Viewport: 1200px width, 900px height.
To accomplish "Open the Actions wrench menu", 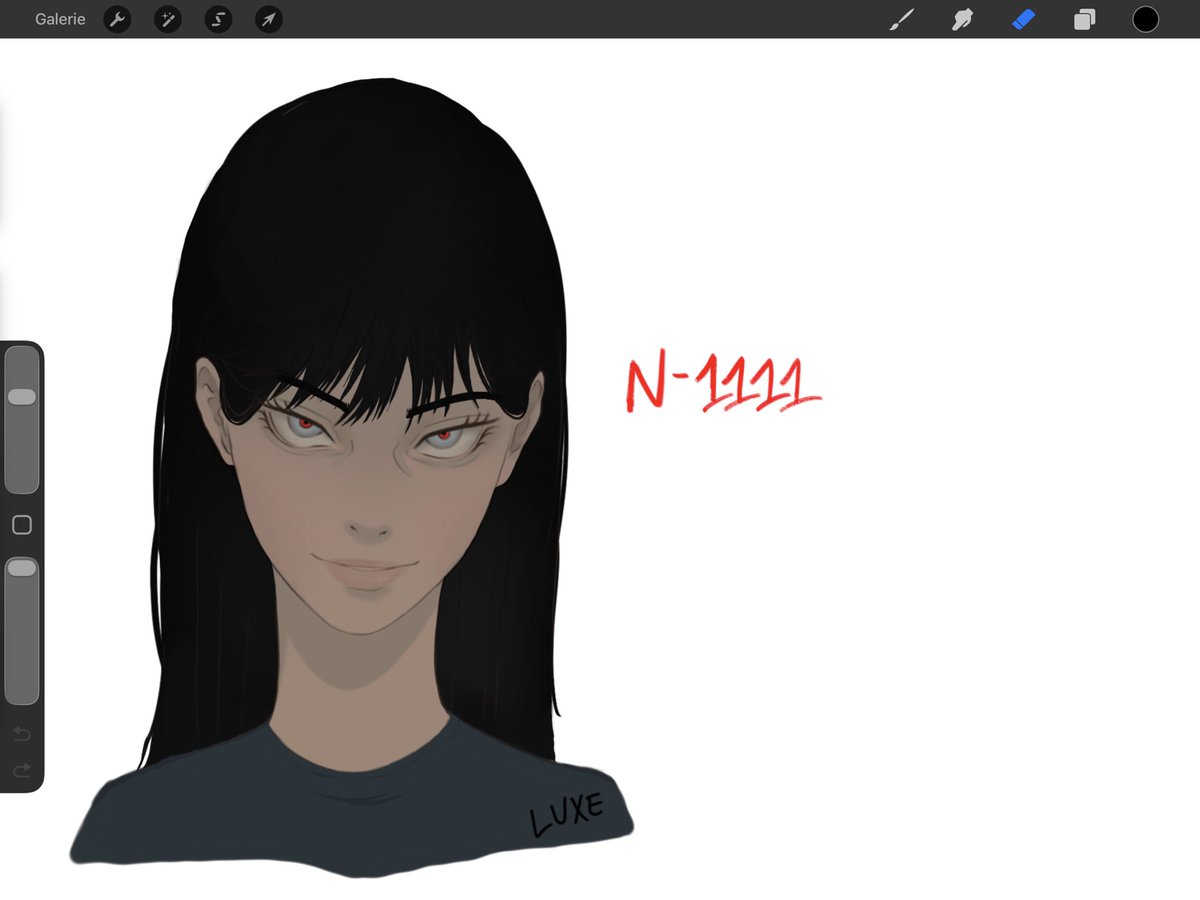I will pos(117,19).
